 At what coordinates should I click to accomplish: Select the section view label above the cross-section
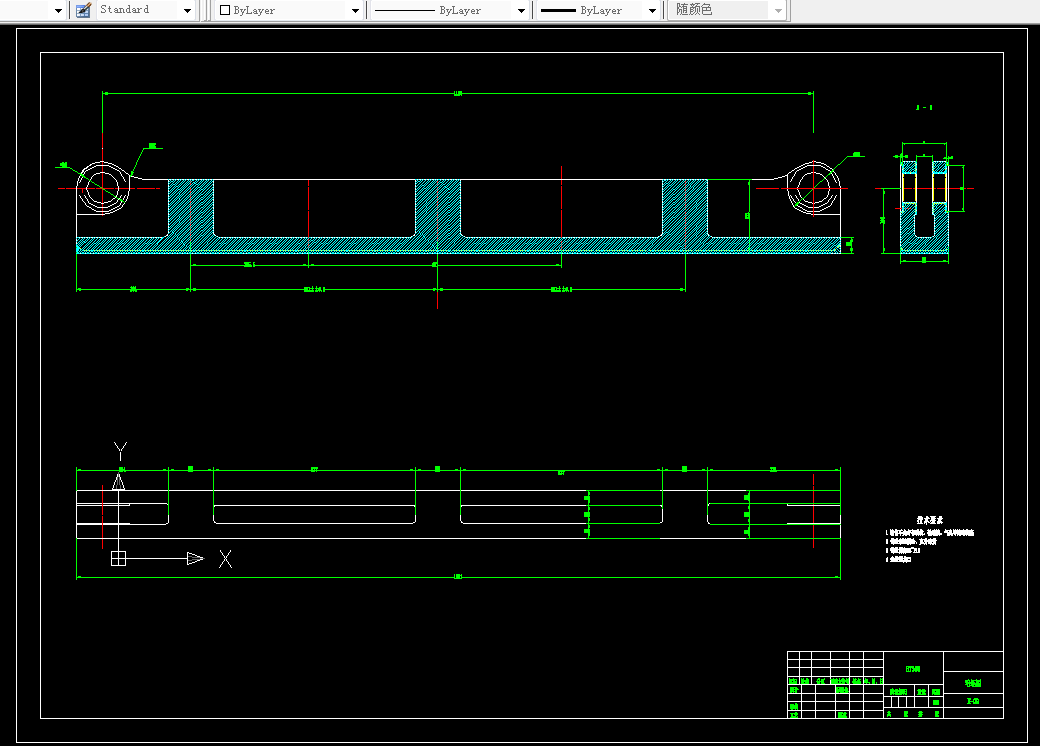[924, 107]
